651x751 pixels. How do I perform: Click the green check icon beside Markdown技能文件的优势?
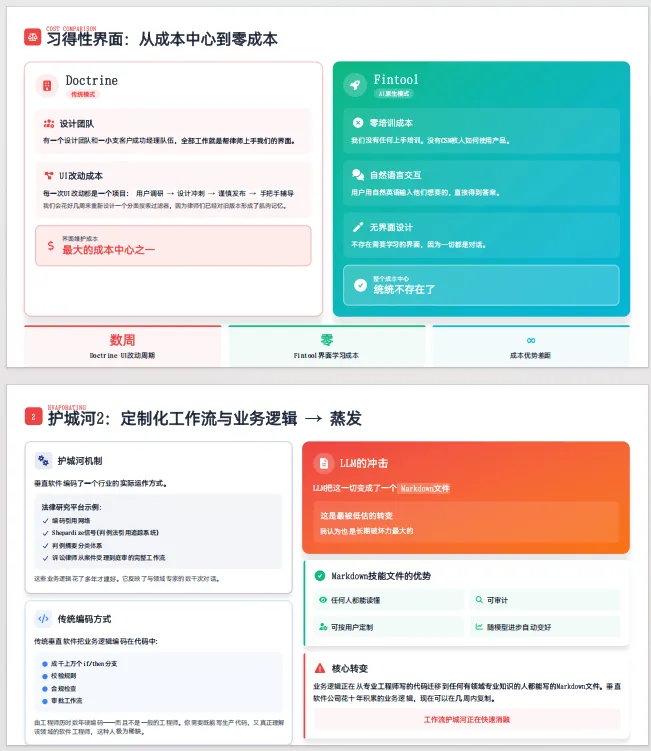click(x=320, y=576)
